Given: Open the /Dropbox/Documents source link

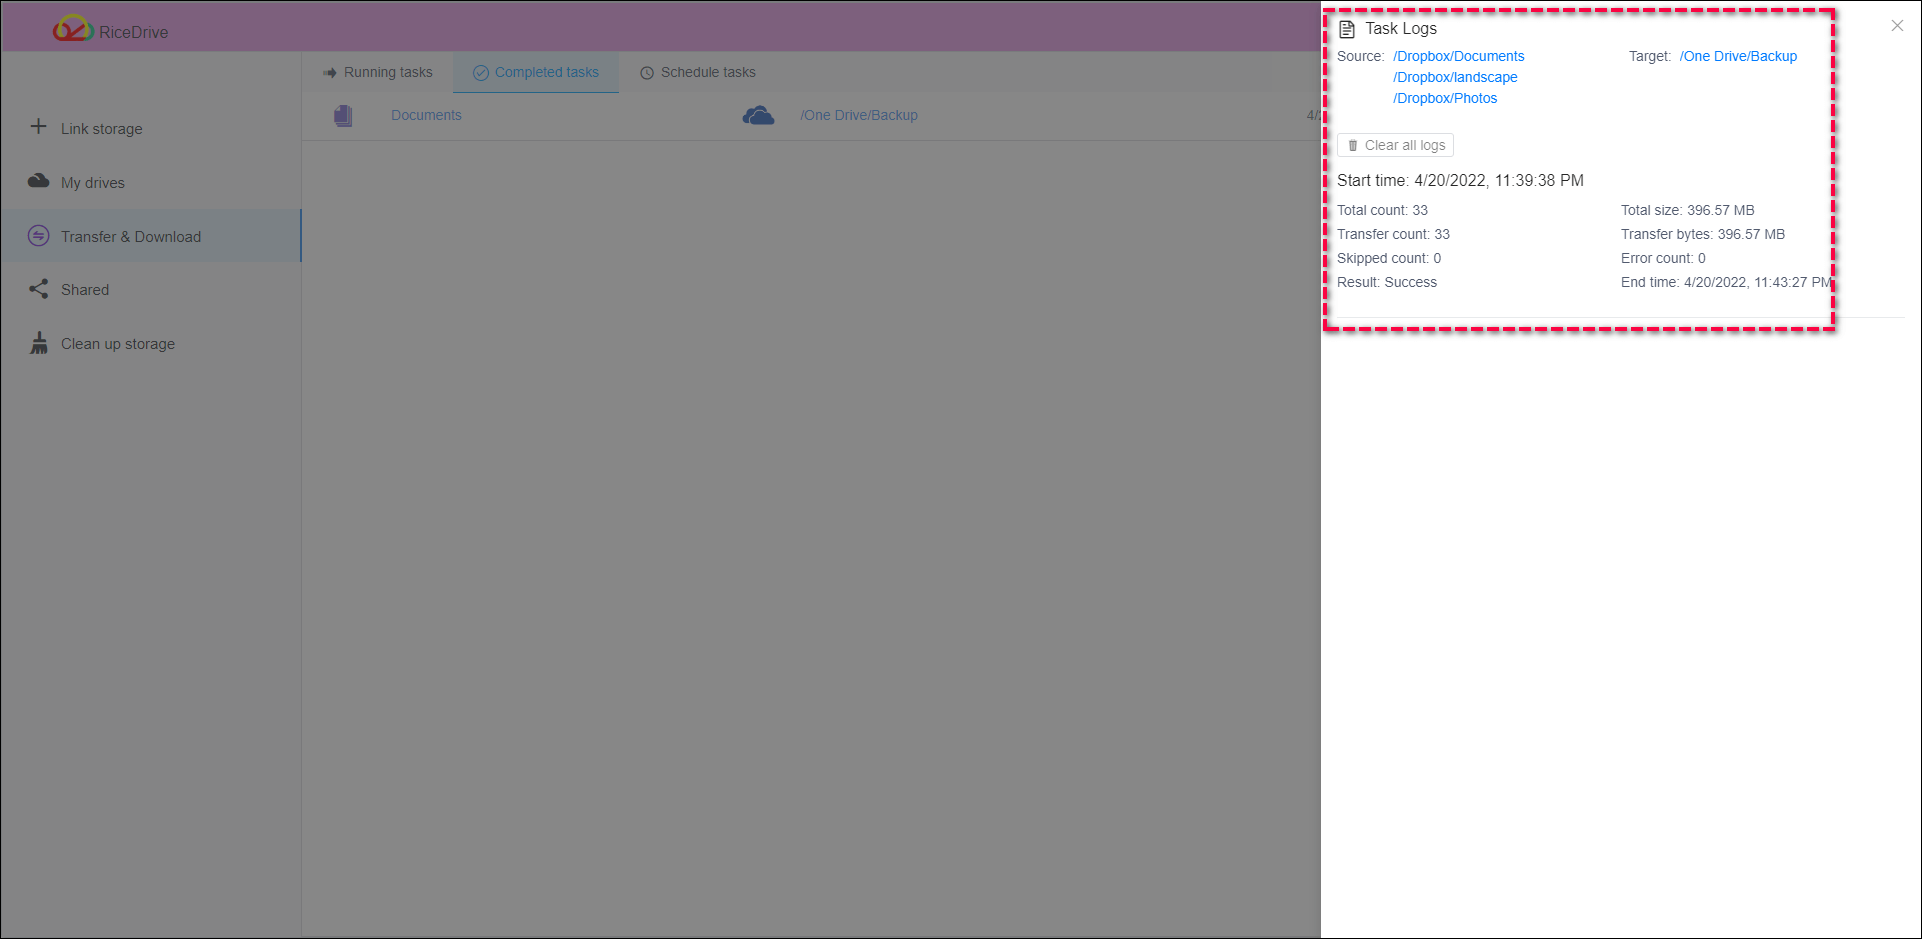Looking at the screenshot, I should point(1458,56).
